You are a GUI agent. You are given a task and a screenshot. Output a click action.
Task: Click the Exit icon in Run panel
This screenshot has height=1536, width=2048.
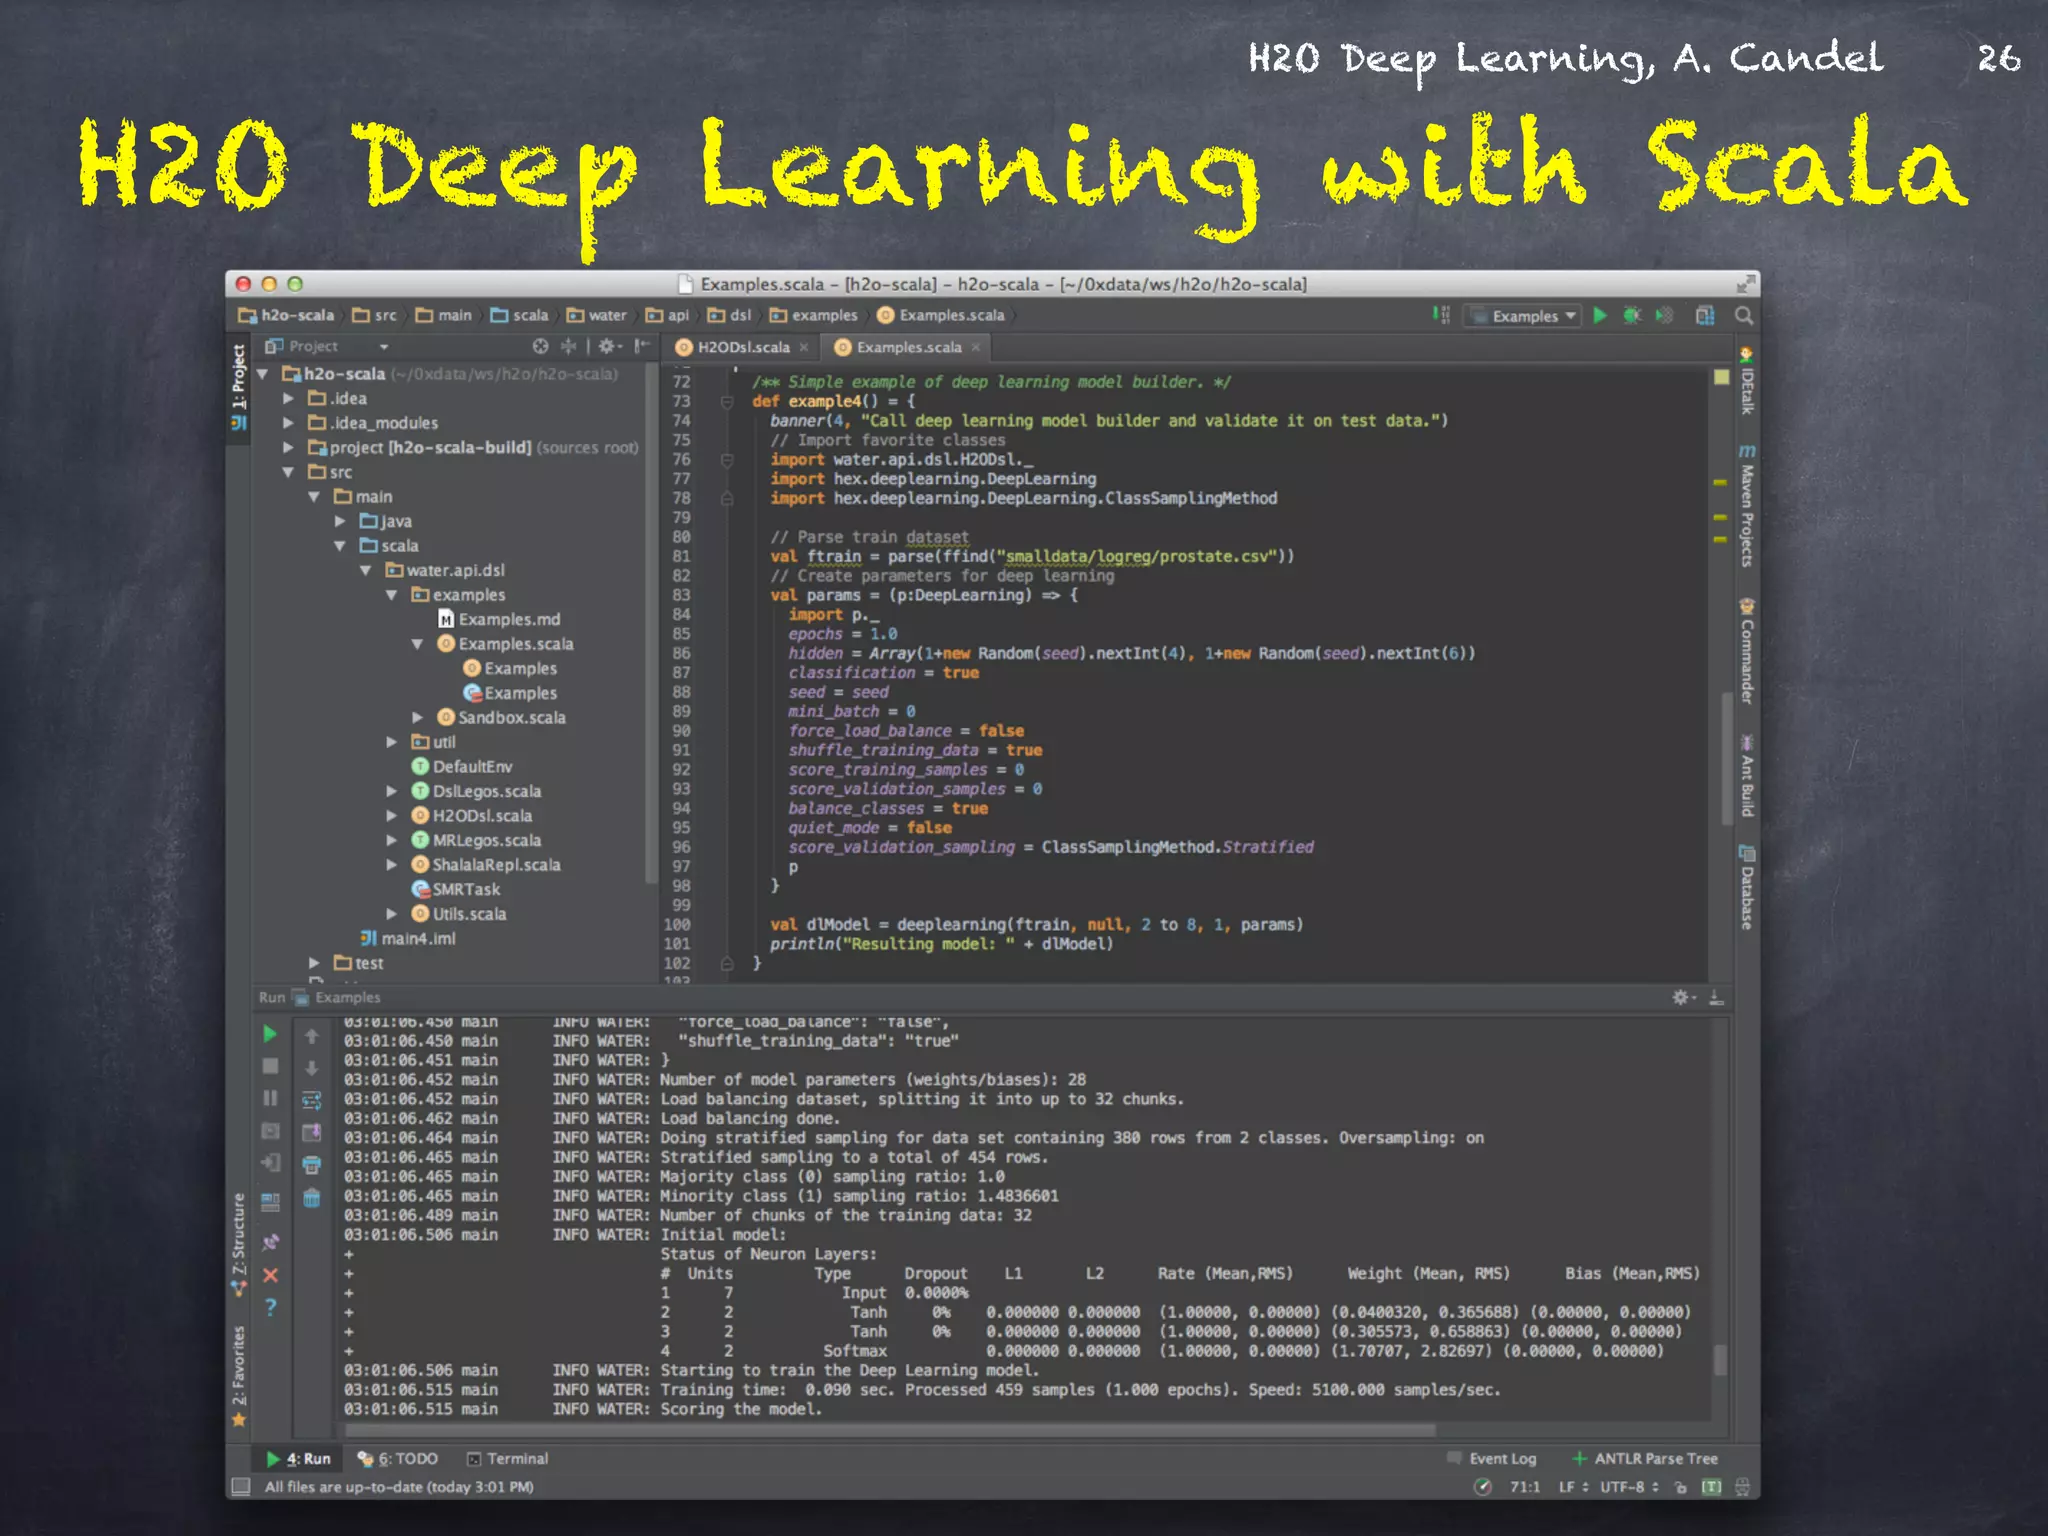click(x=270, y=1163)
